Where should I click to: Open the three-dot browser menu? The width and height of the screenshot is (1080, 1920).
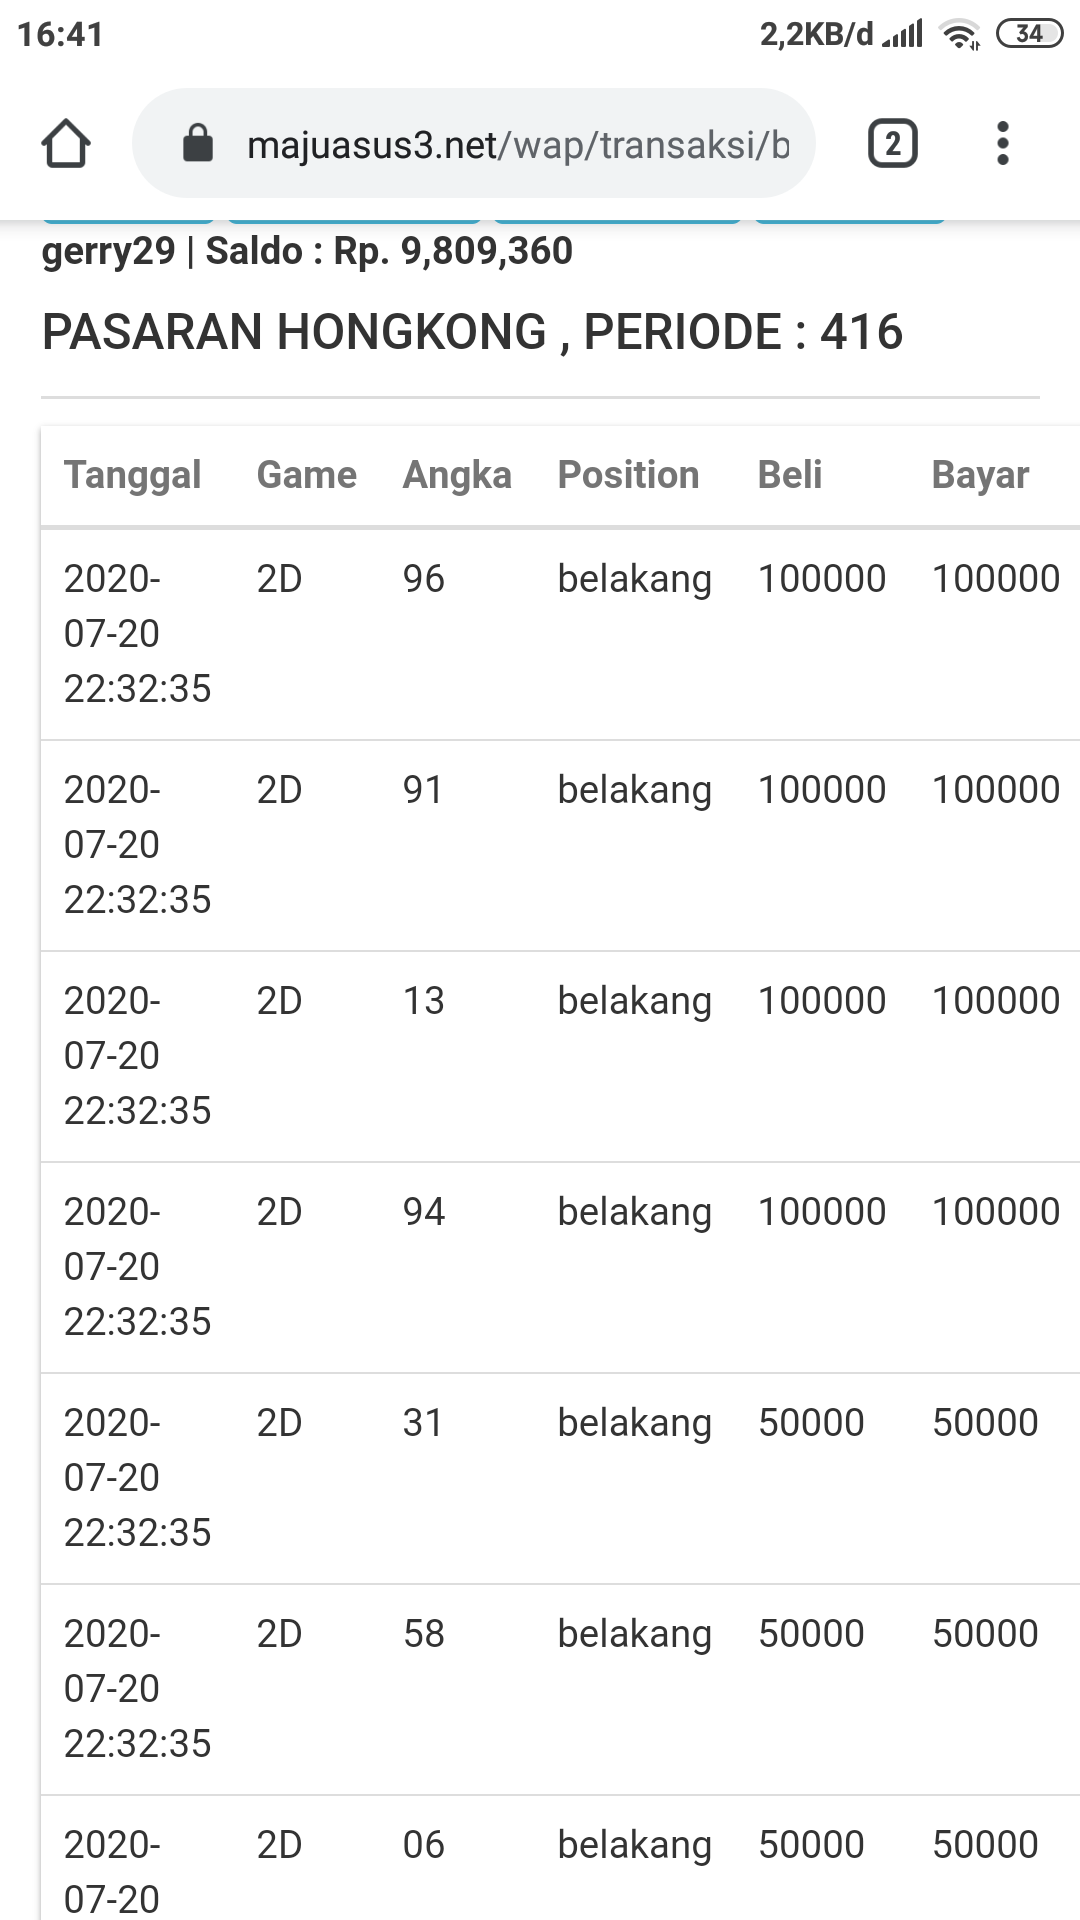point(1003,144)
